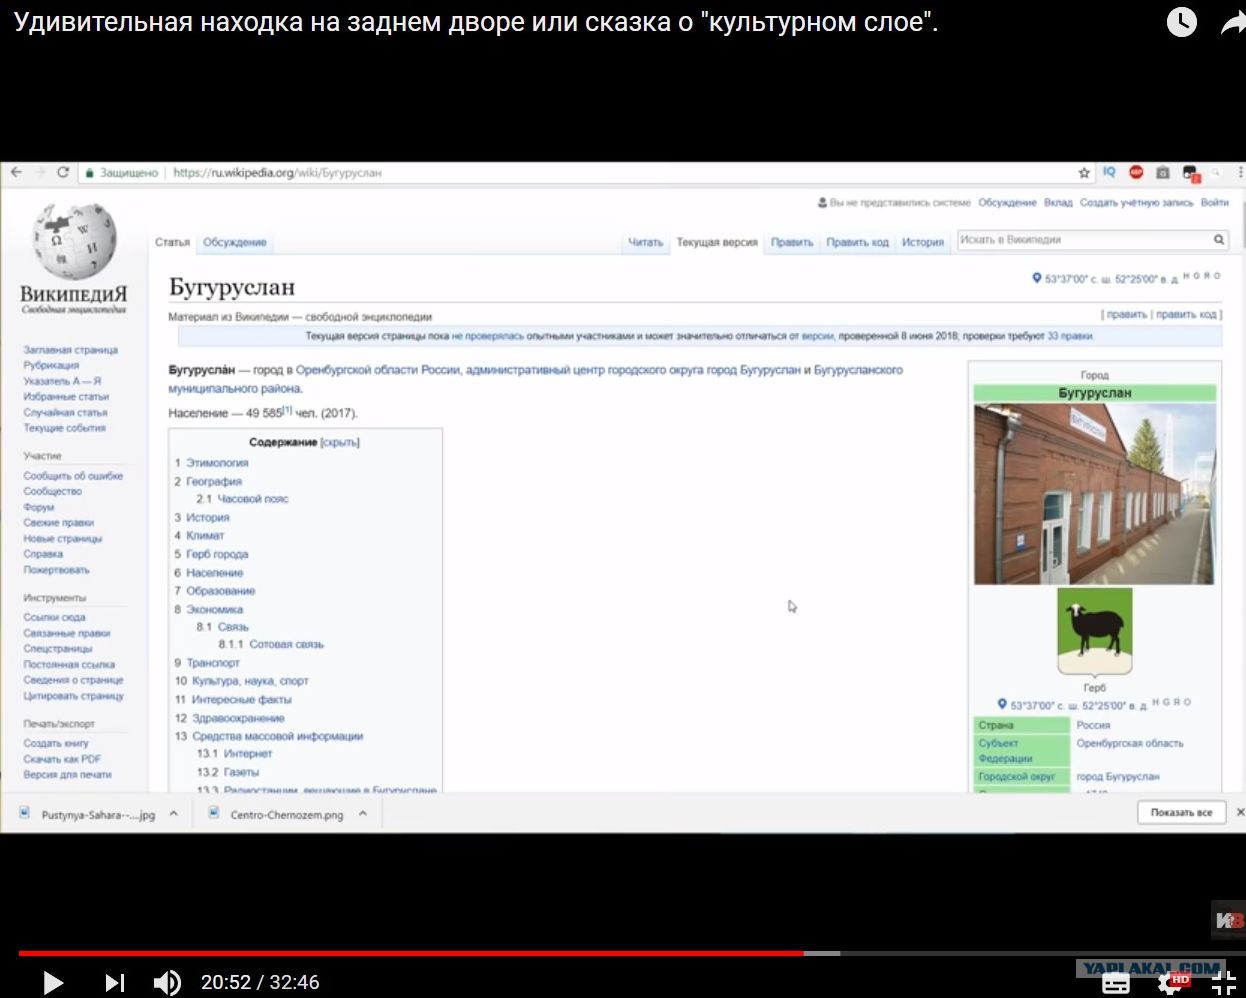Image resolution: width=1246 pixels, height=998 pixels.
Task: Select the Читать tab
Action: click(x=645, y=242)
